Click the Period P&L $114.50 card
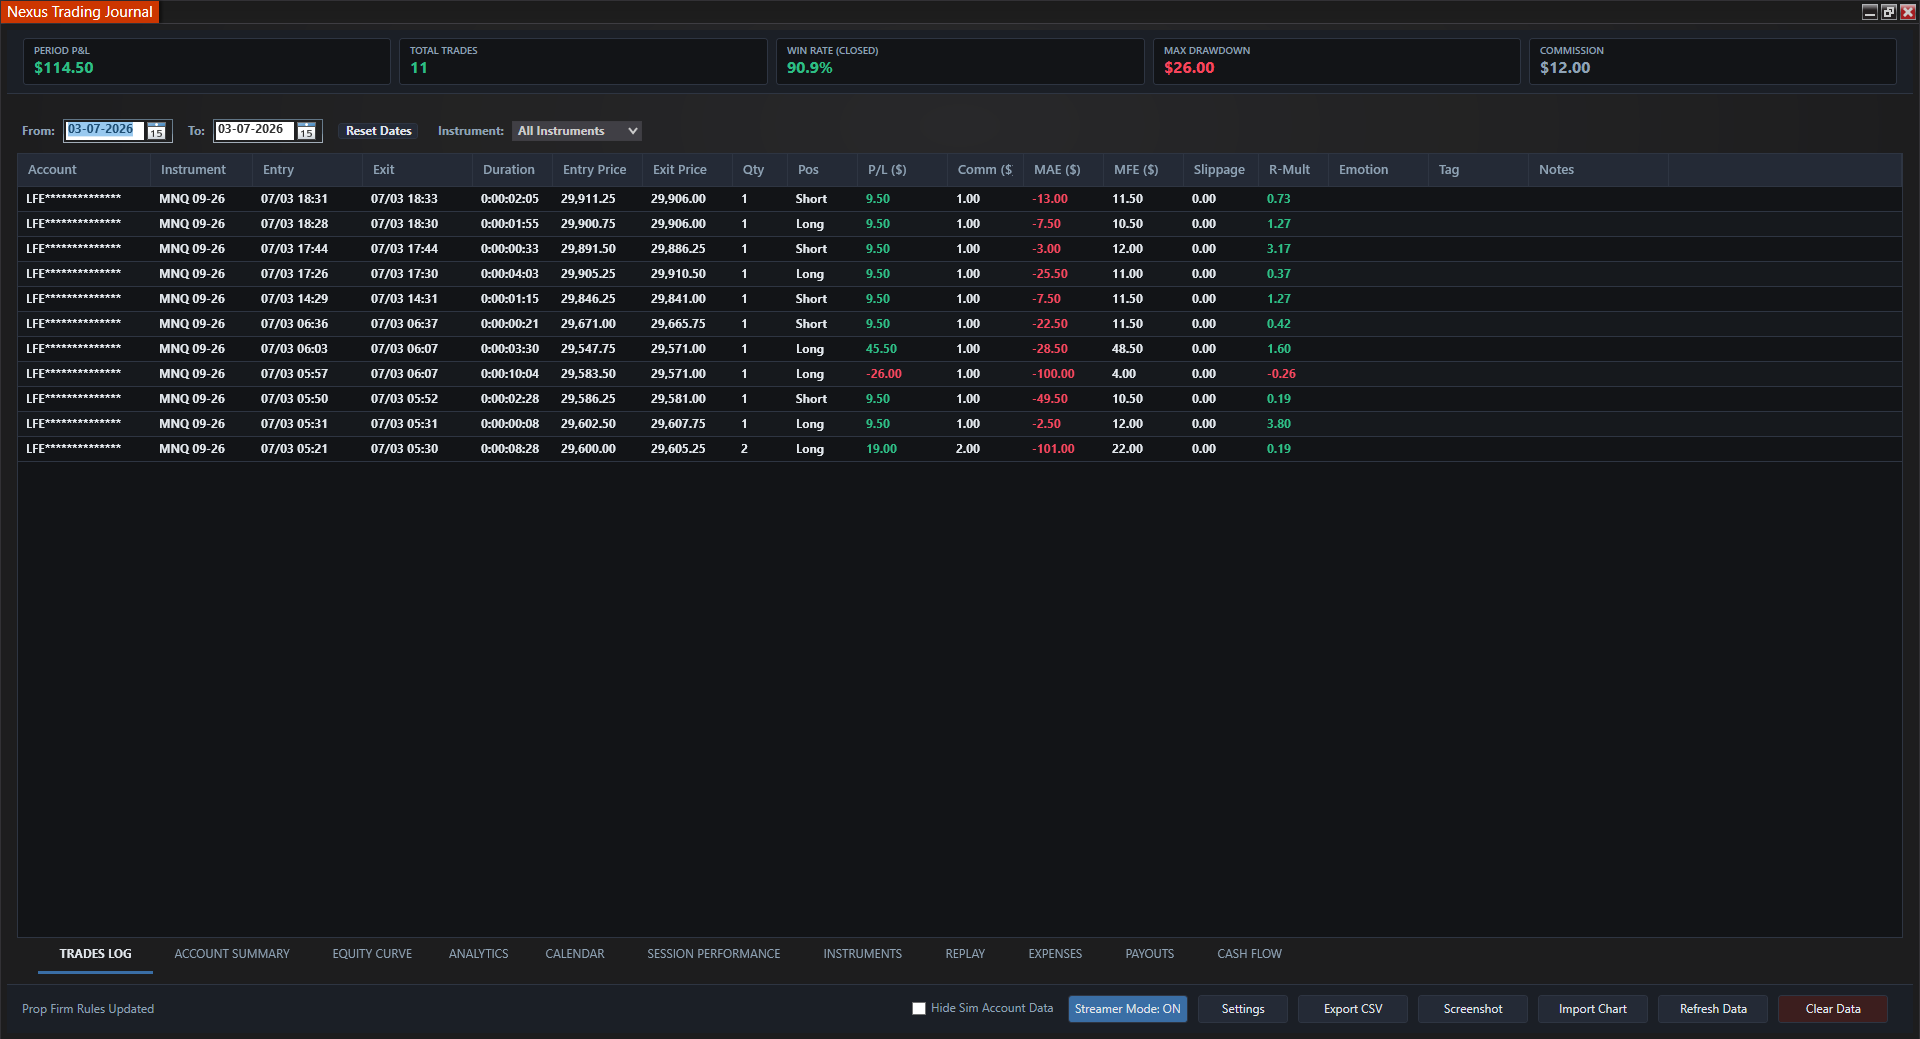Image resolution: width=1920 pixels, height=1039 pixels. [207, 61]
